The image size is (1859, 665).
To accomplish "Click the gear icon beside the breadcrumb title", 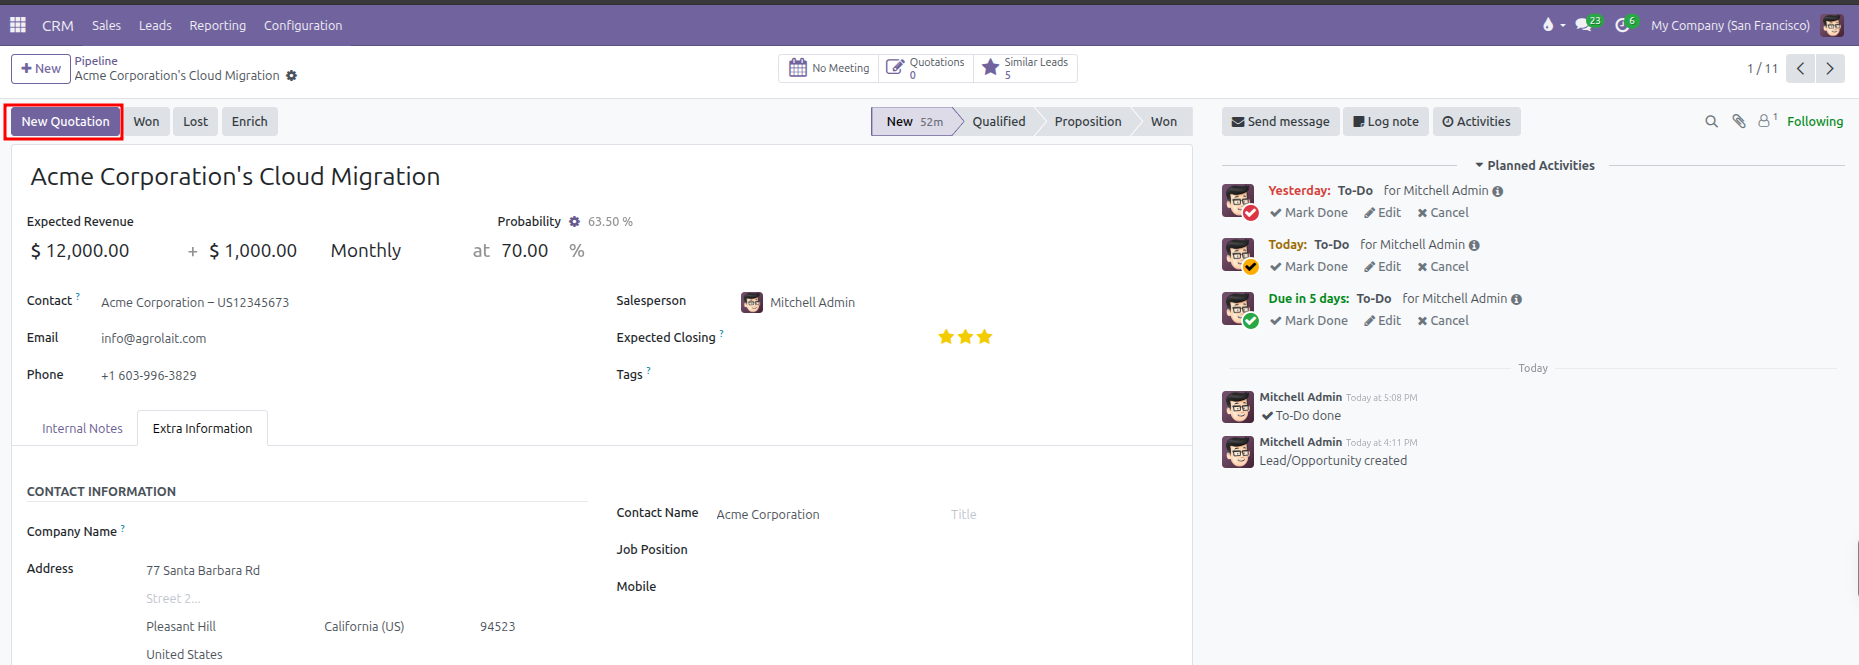I will click(292, 76).
